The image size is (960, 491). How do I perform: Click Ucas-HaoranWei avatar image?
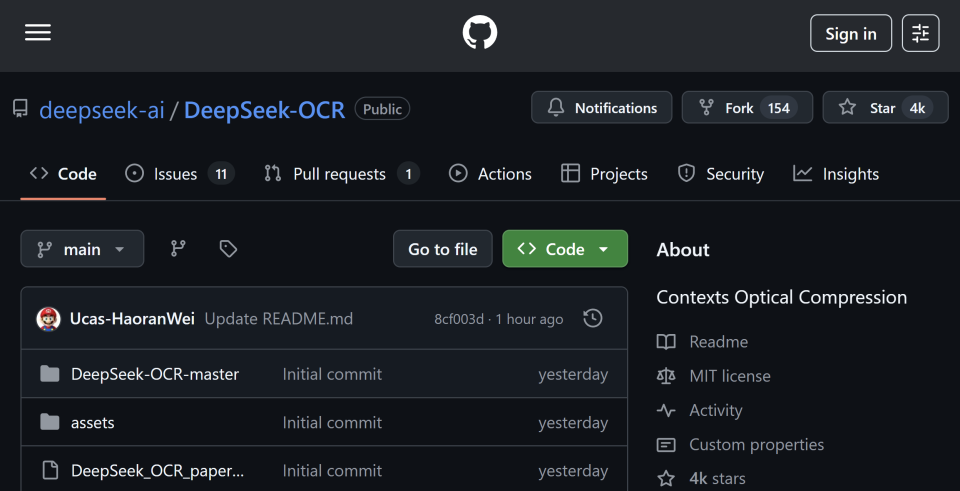point(48,319)
